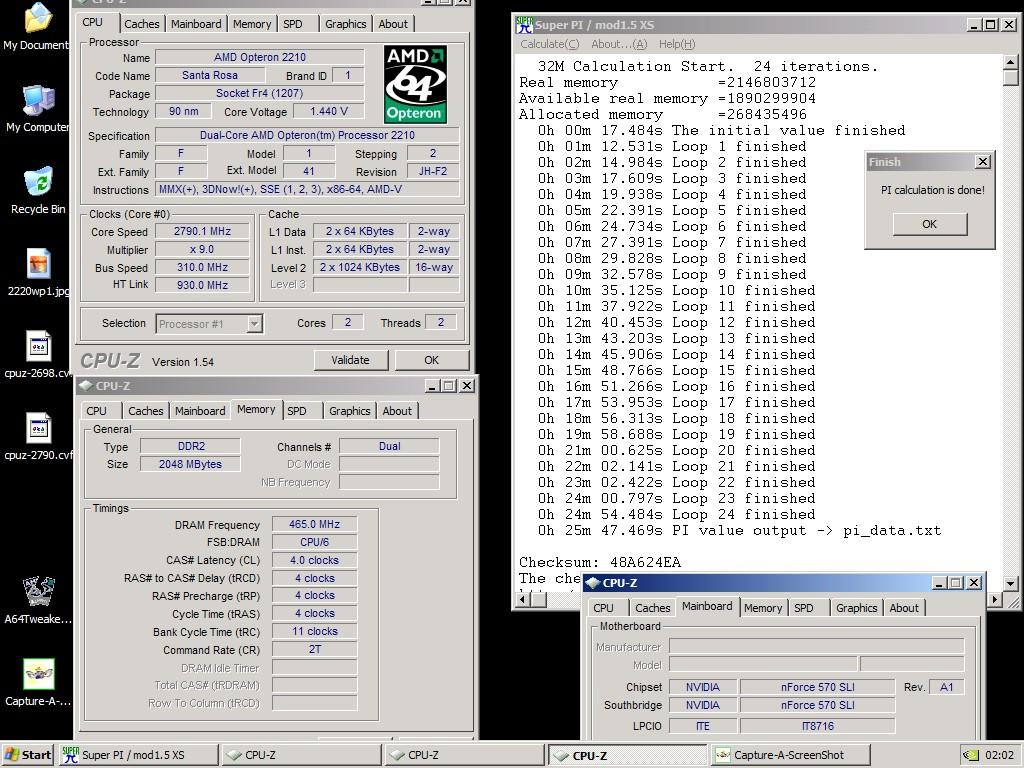Open Capture-A-ScreenShot desktop shortcut

38,682
